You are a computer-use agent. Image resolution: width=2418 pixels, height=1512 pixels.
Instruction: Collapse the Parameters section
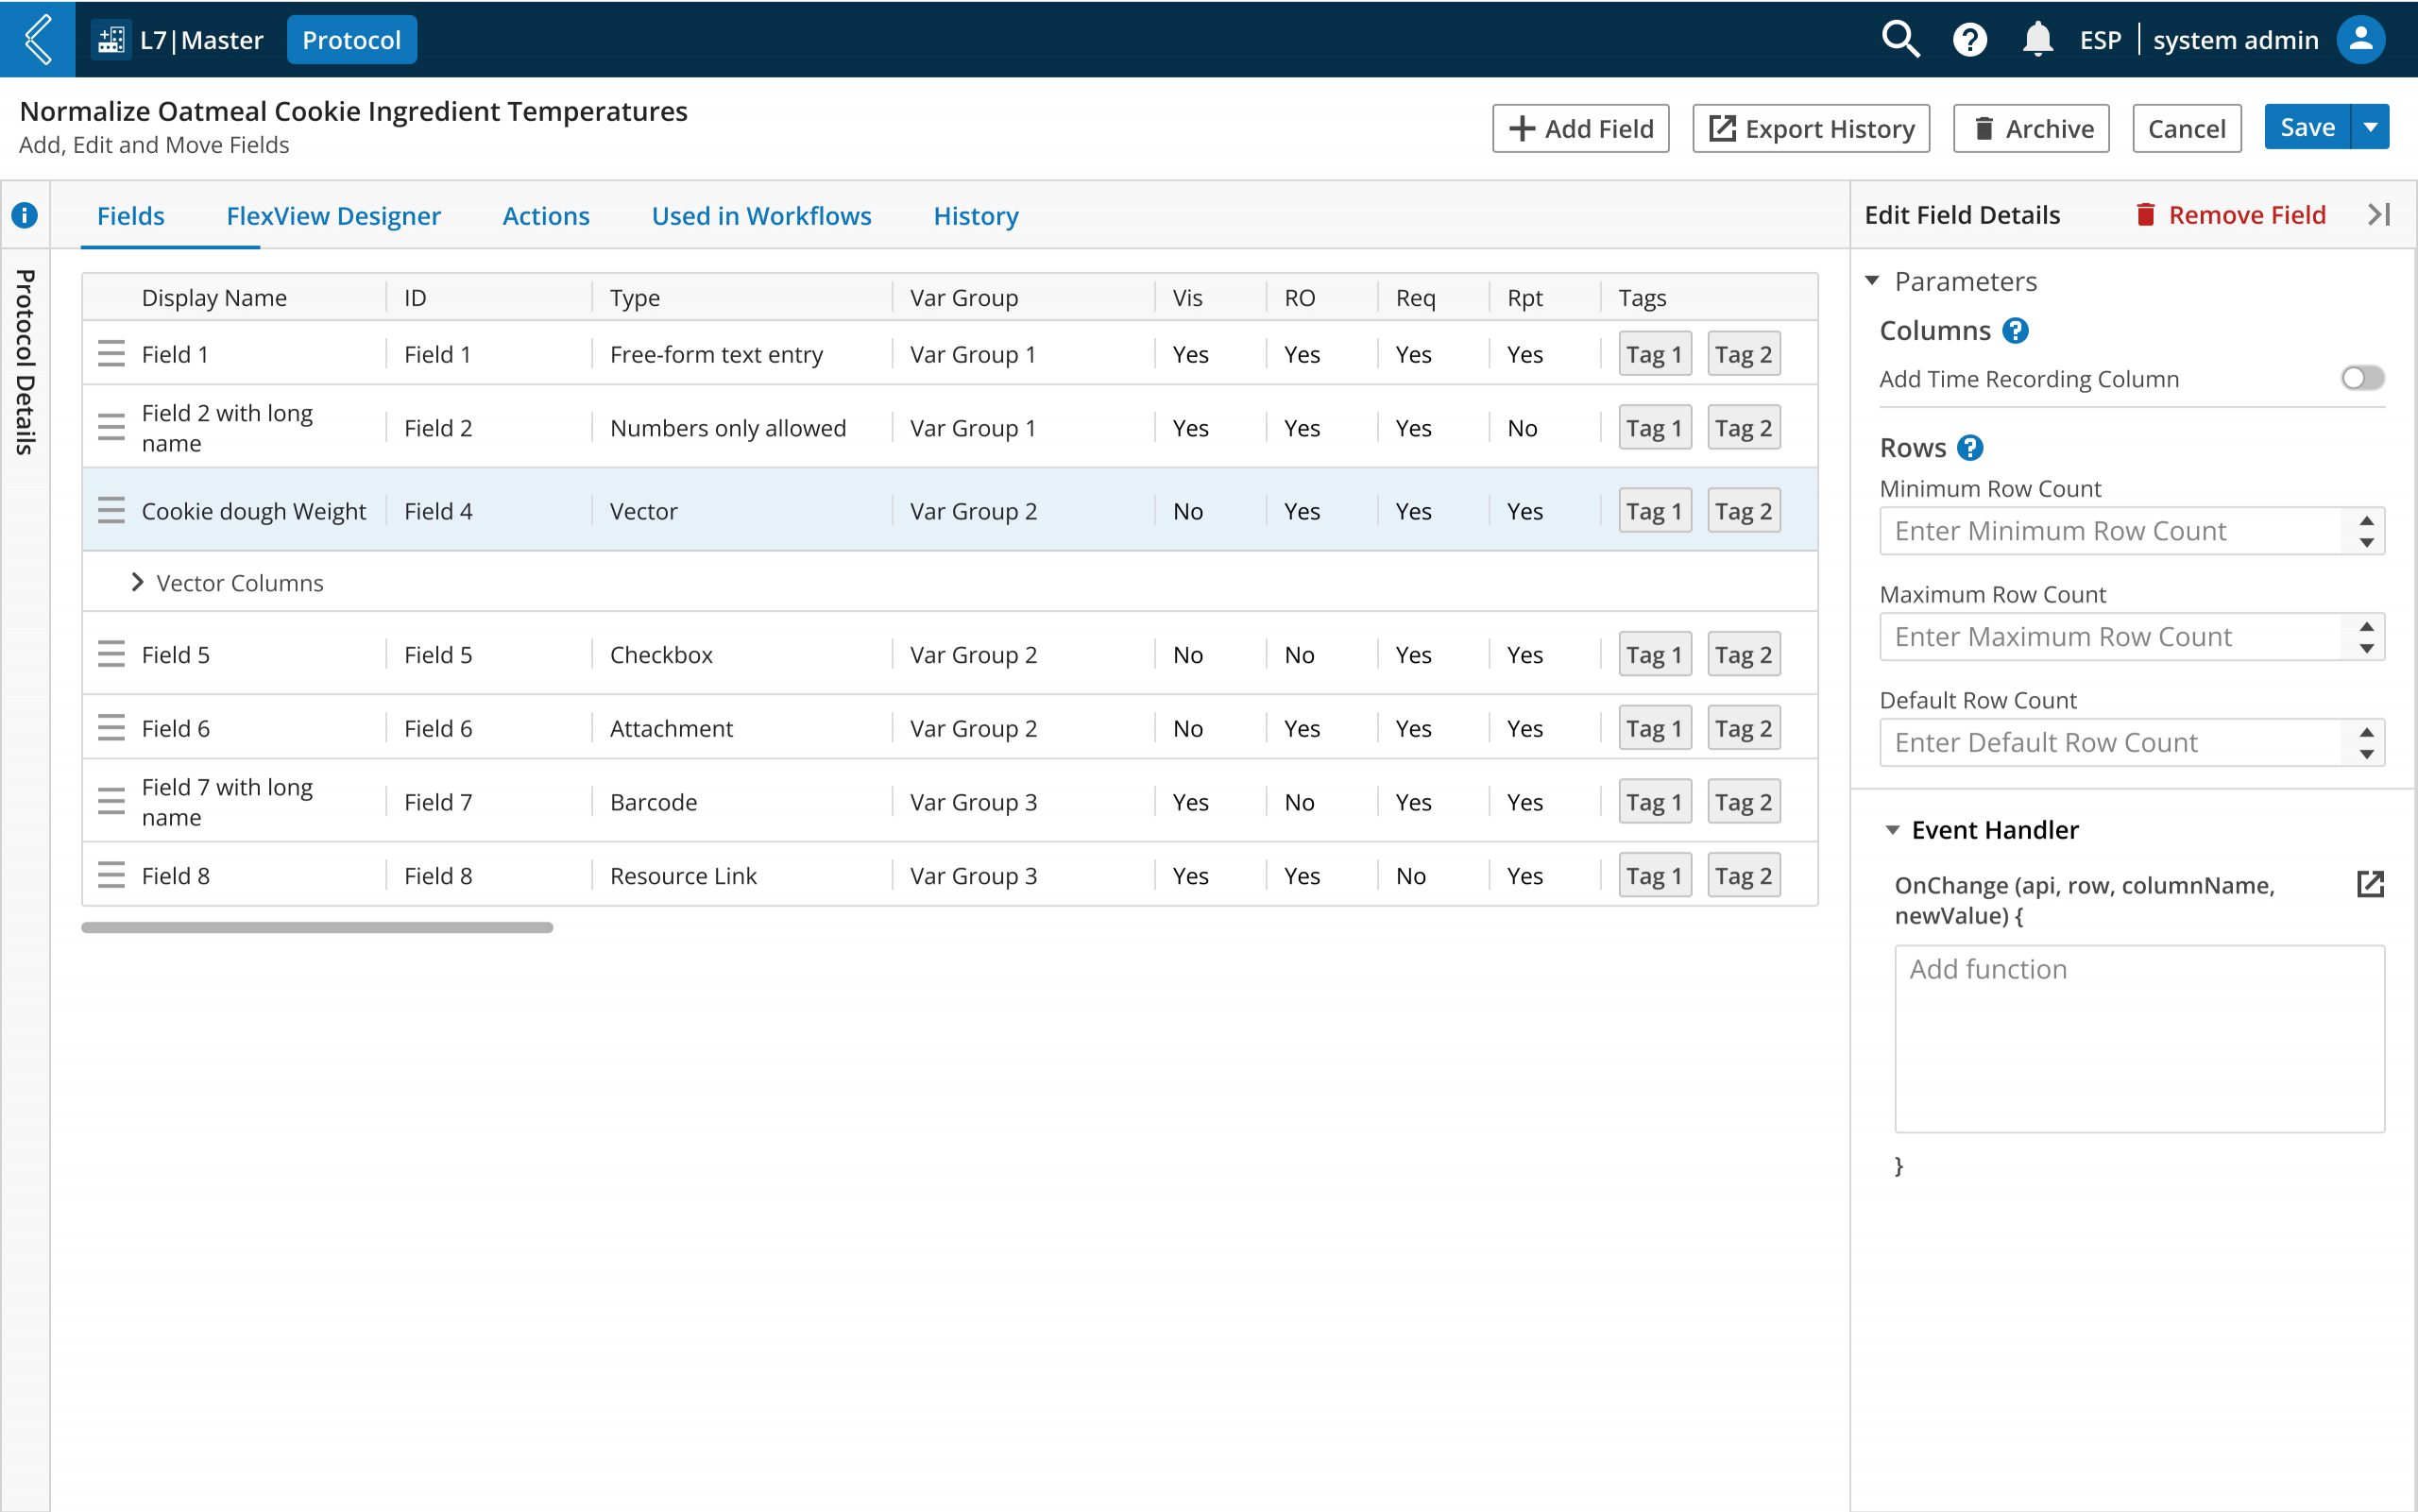1872,282
